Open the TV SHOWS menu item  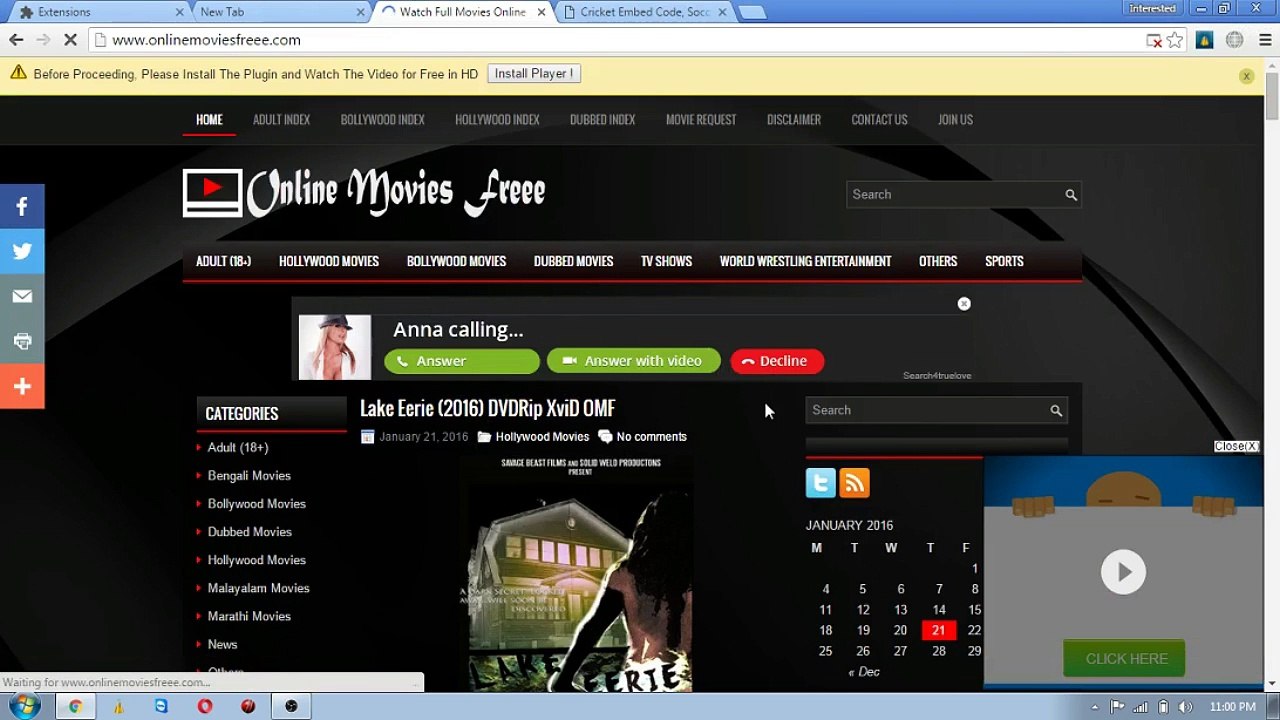click(x=666, y=261)
